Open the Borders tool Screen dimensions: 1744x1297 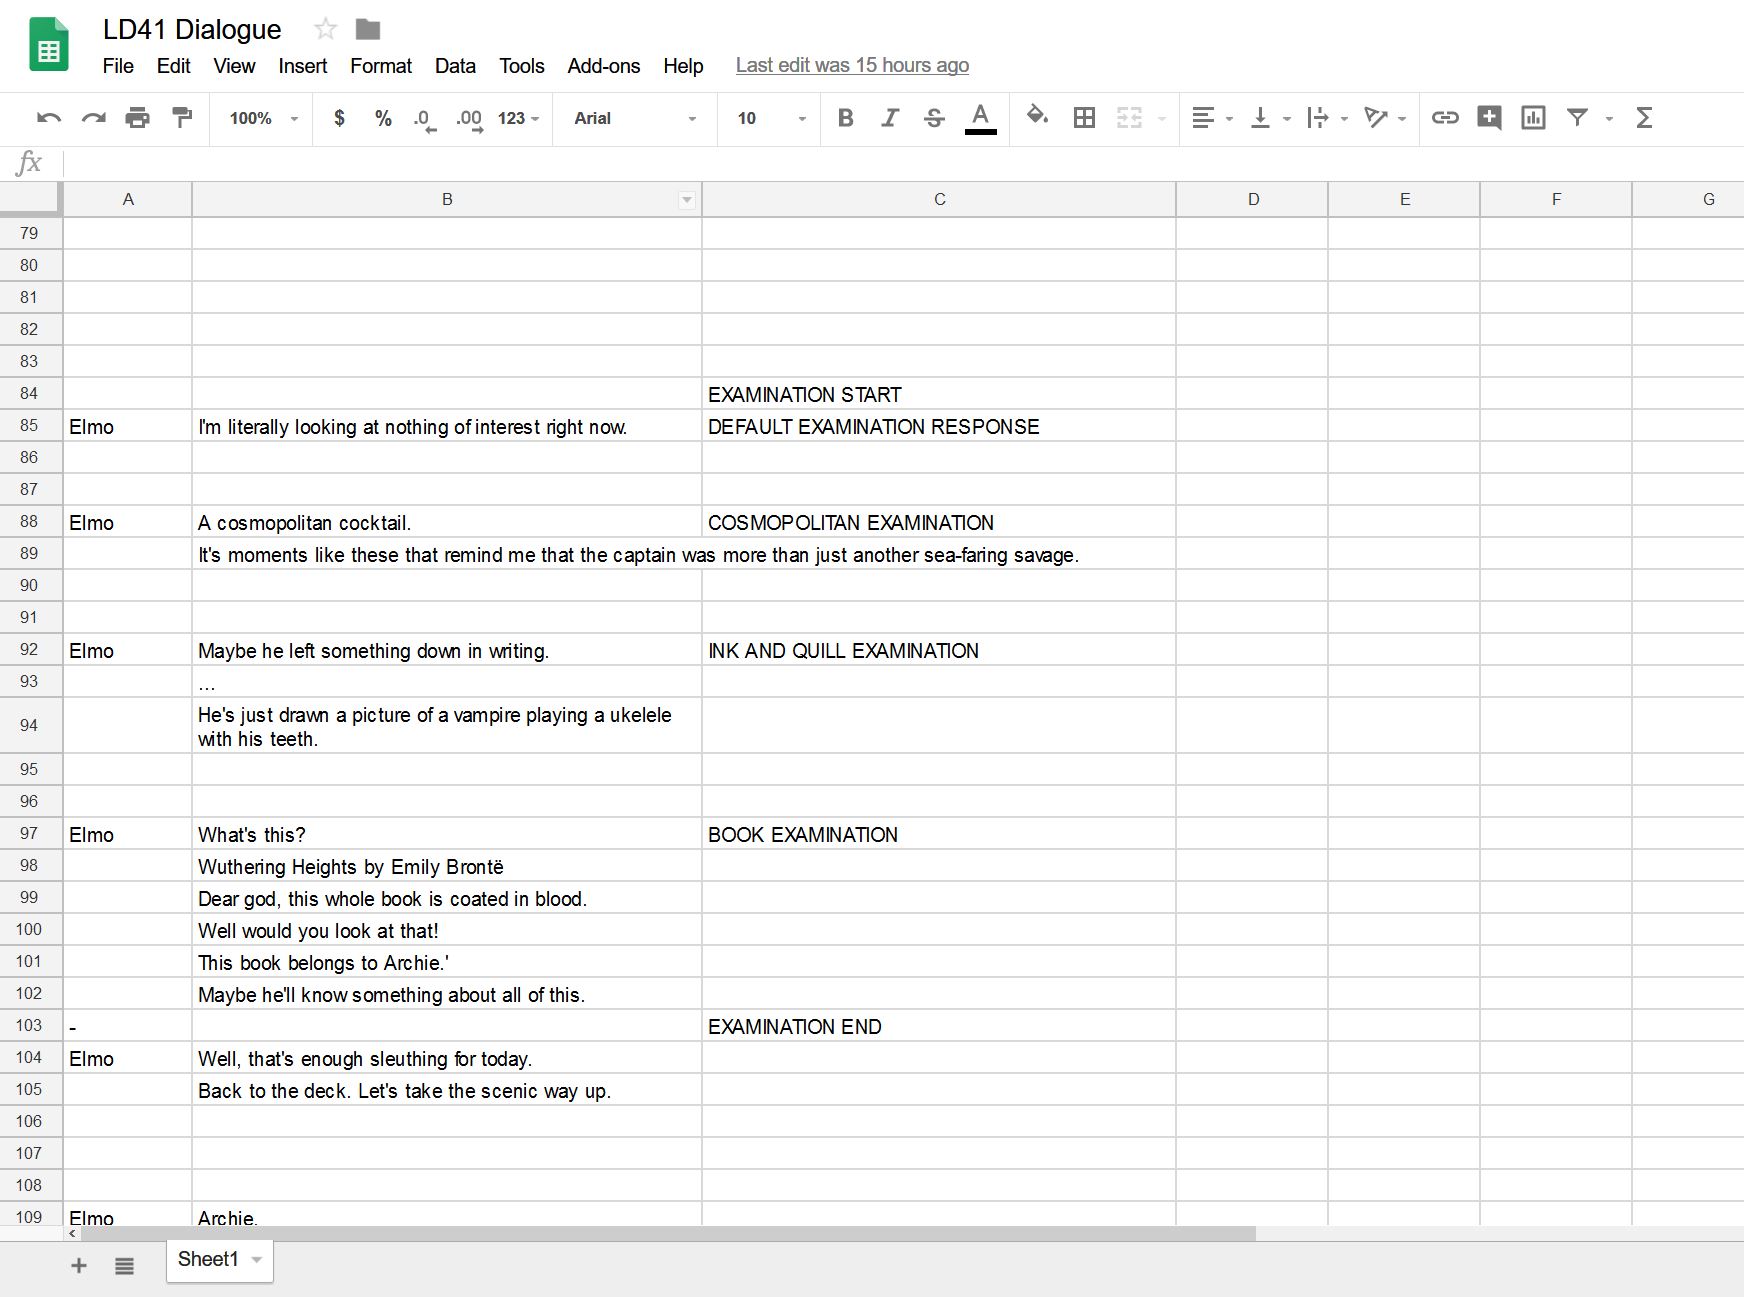(1084, 118)
